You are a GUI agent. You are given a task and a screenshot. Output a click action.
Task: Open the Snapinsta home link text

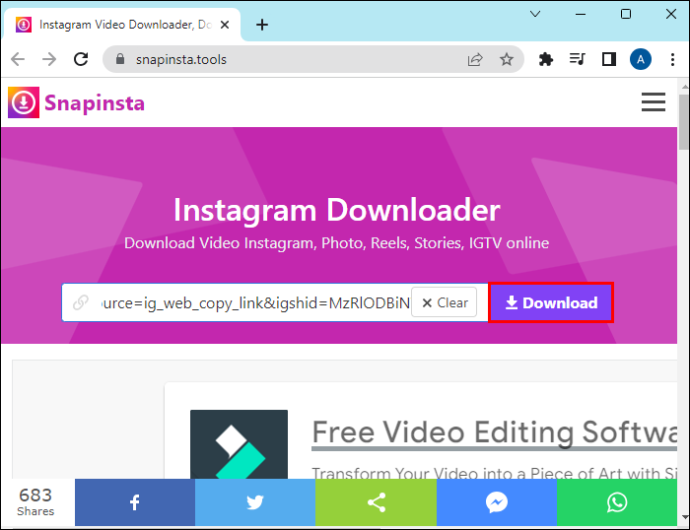94,103
